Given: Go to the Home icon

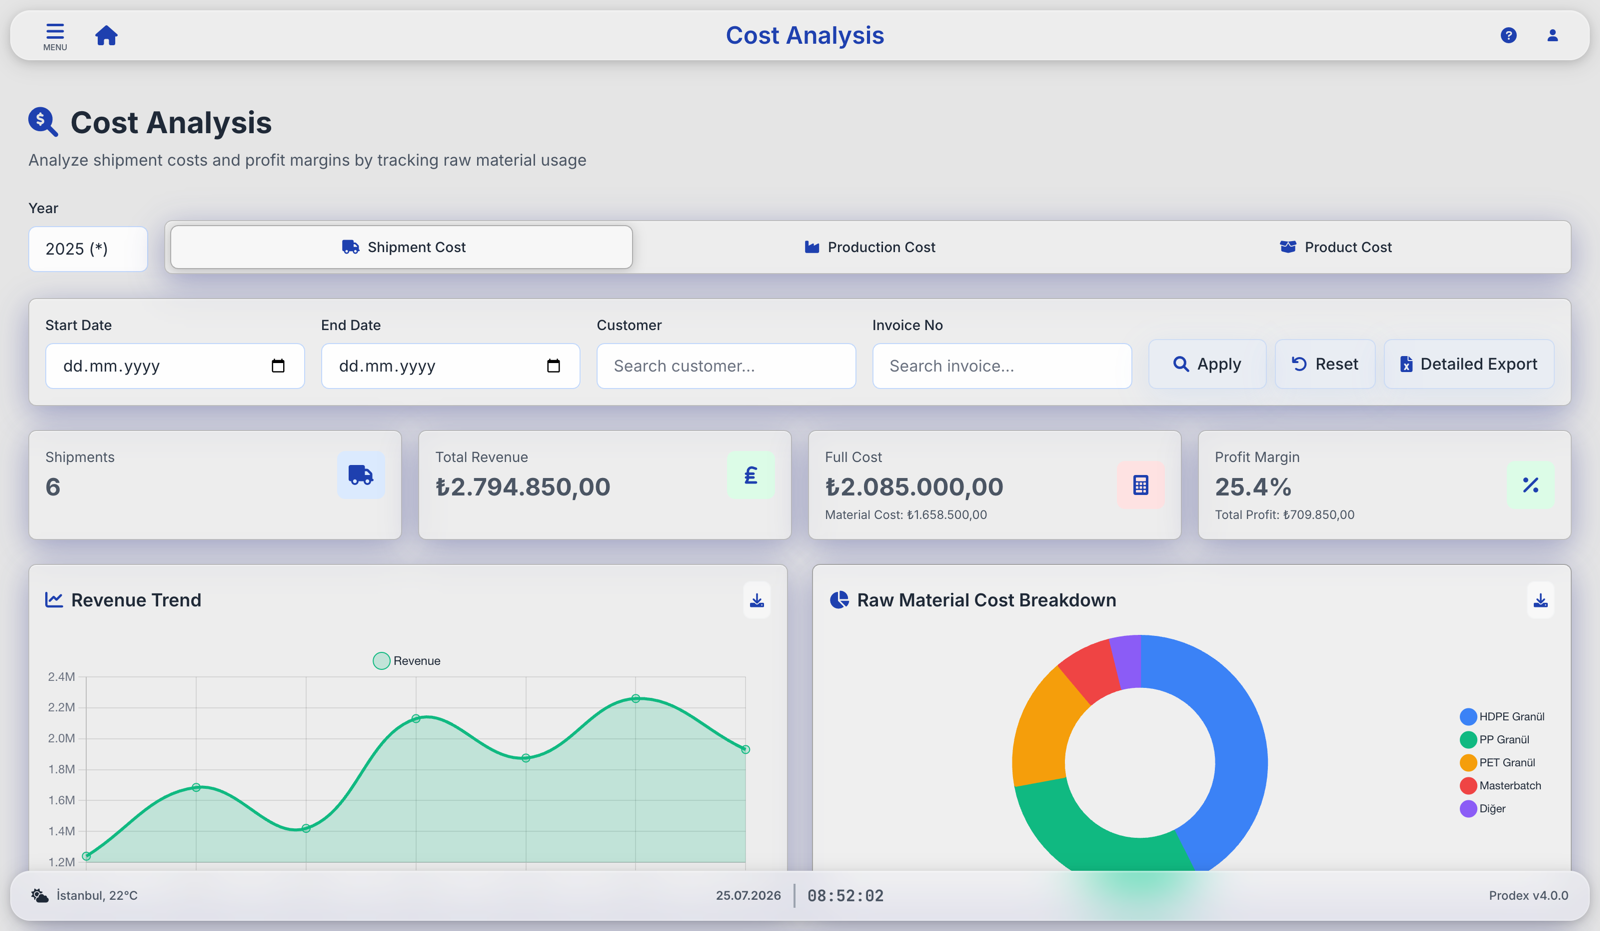Looking at the screenshot, I should click(106, 36).
